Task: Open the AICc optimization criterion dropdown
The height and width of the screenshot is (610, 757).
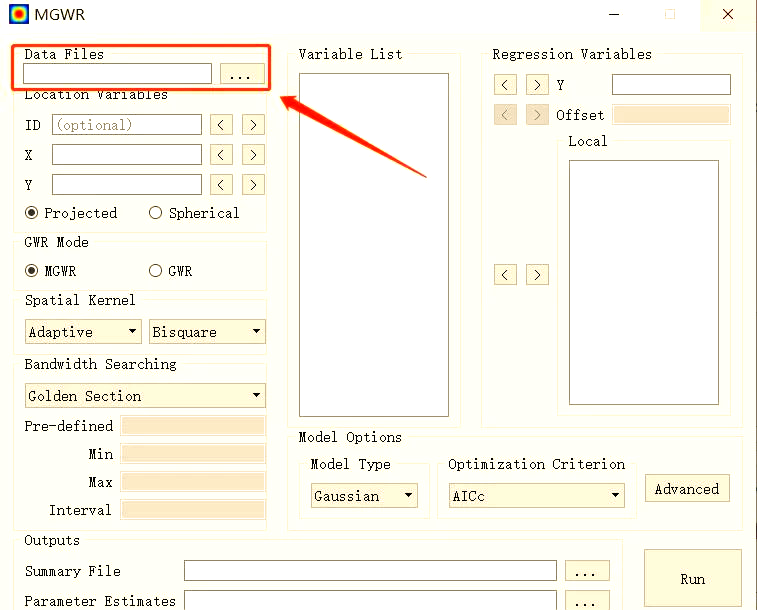Action: click(537, 496)
